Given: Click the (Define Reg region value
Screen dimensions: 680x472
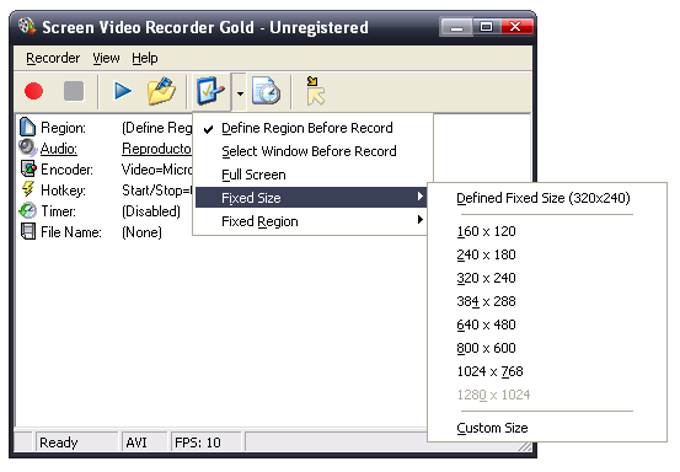Looking at the screenshot, I should [157, 128].
